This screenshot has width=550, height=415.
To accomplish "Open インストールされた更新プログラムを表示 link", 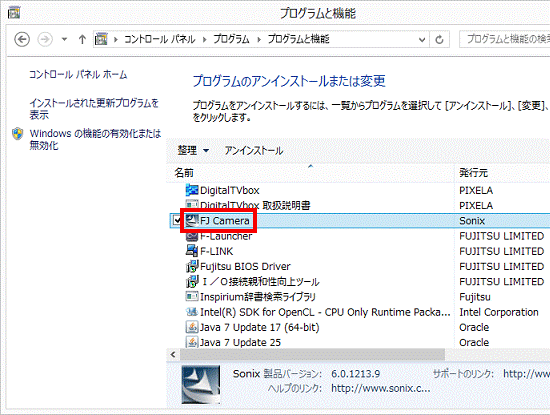I will pos(94,109).
